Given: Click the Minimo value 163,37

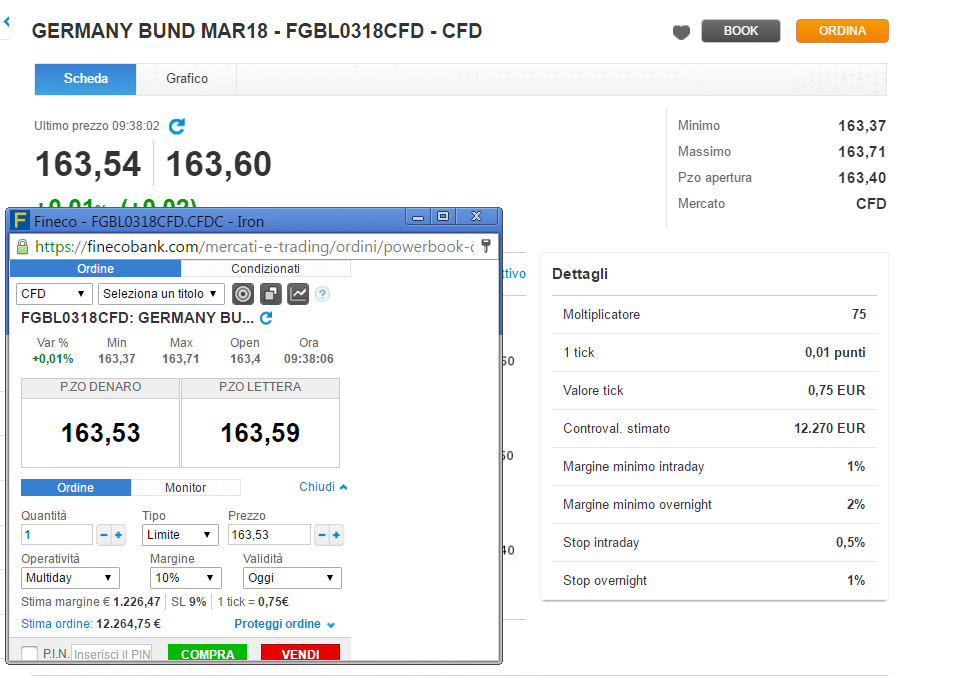Looking at the screenshot, I should pos(862,126).
